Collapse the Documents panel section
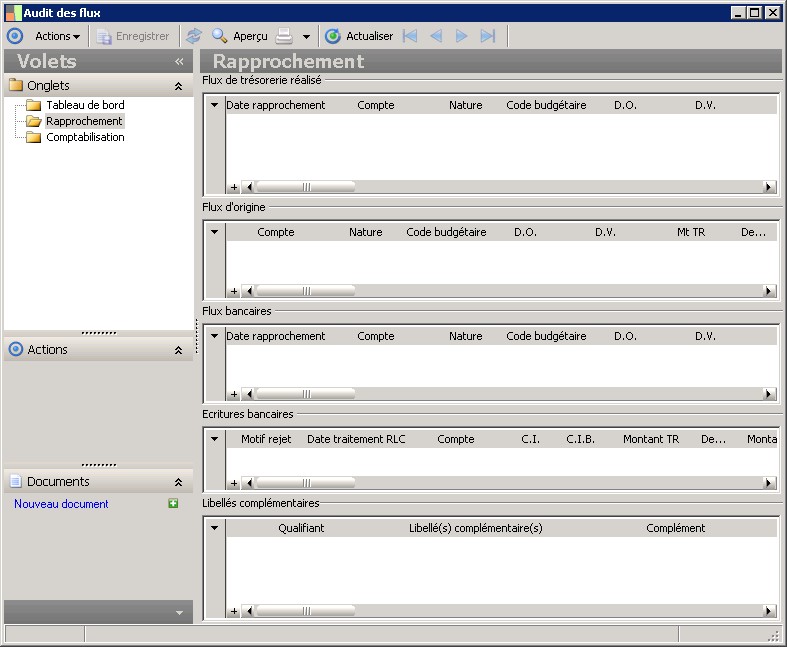 pos(178,482)
